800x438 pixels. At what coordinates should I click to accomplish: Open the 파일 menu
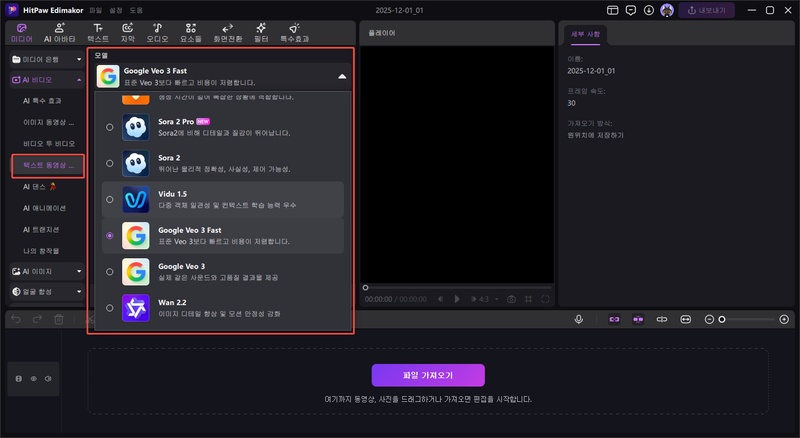95,10
